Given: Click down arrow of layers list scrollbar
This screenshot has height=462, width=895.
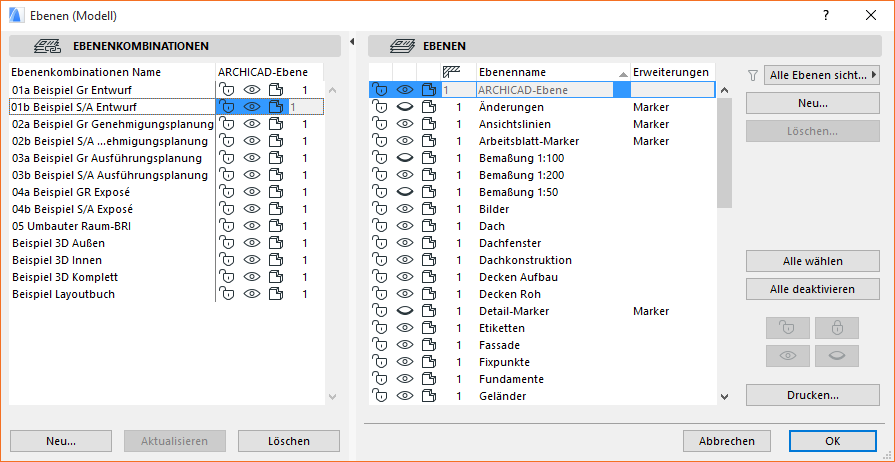Looking at the screenshot, I should pyautogui.click(x=724, y=396).
